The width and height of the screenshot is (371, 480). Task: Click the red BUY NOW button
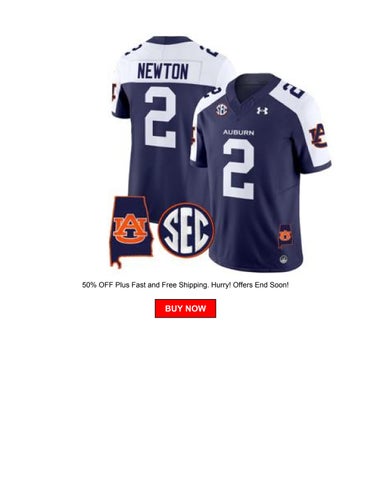coord(185,308)
